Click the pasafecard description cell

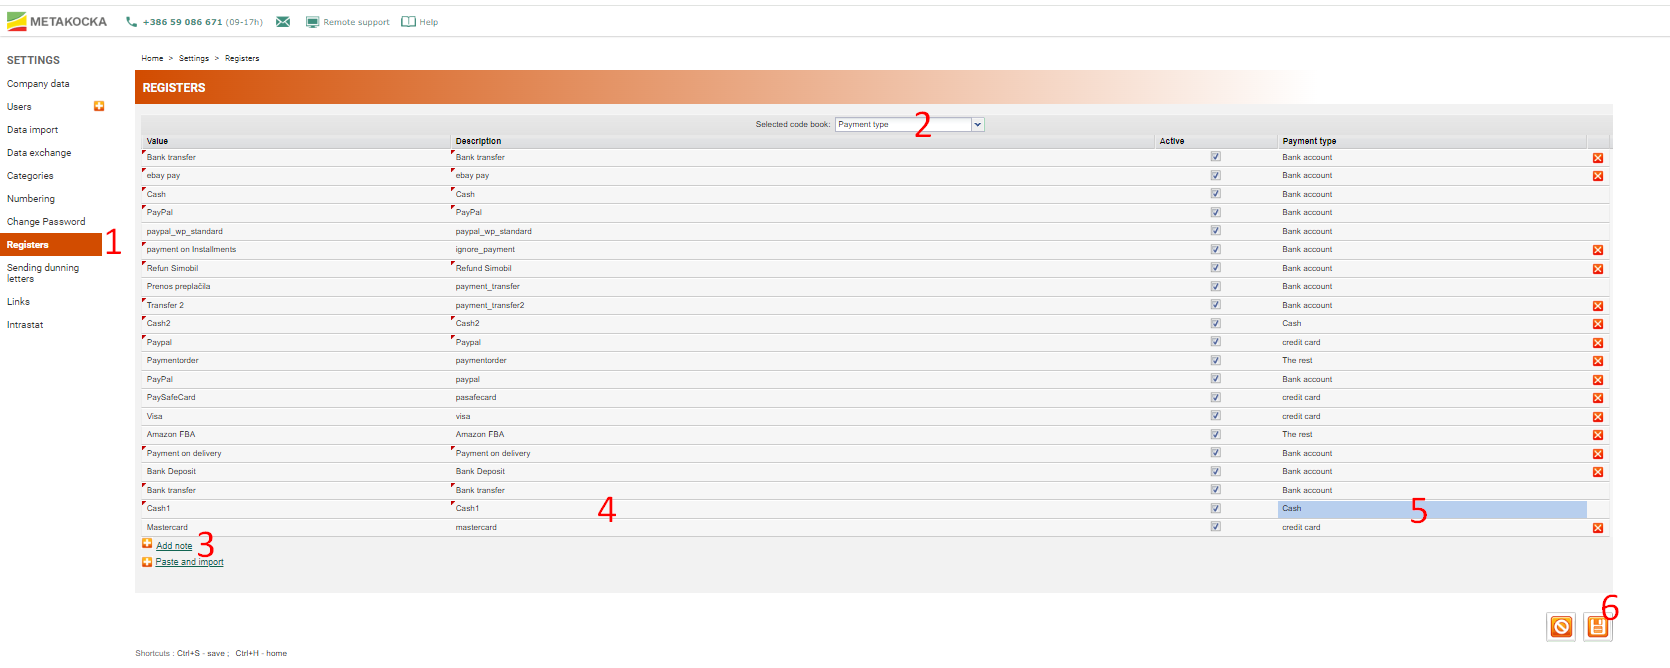[803, 398]
